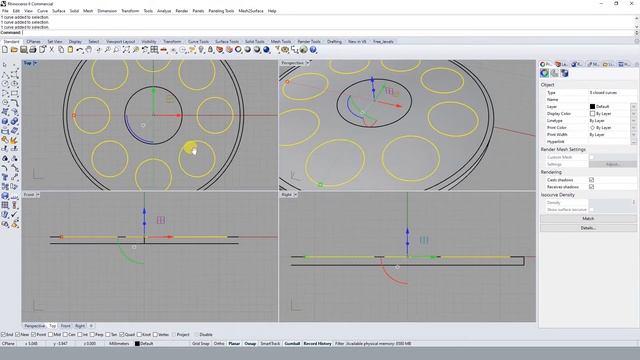Viewport: 640px width, 360px height.
Task: Click the Circle tool in left sidebar
Action: [5, 84]
